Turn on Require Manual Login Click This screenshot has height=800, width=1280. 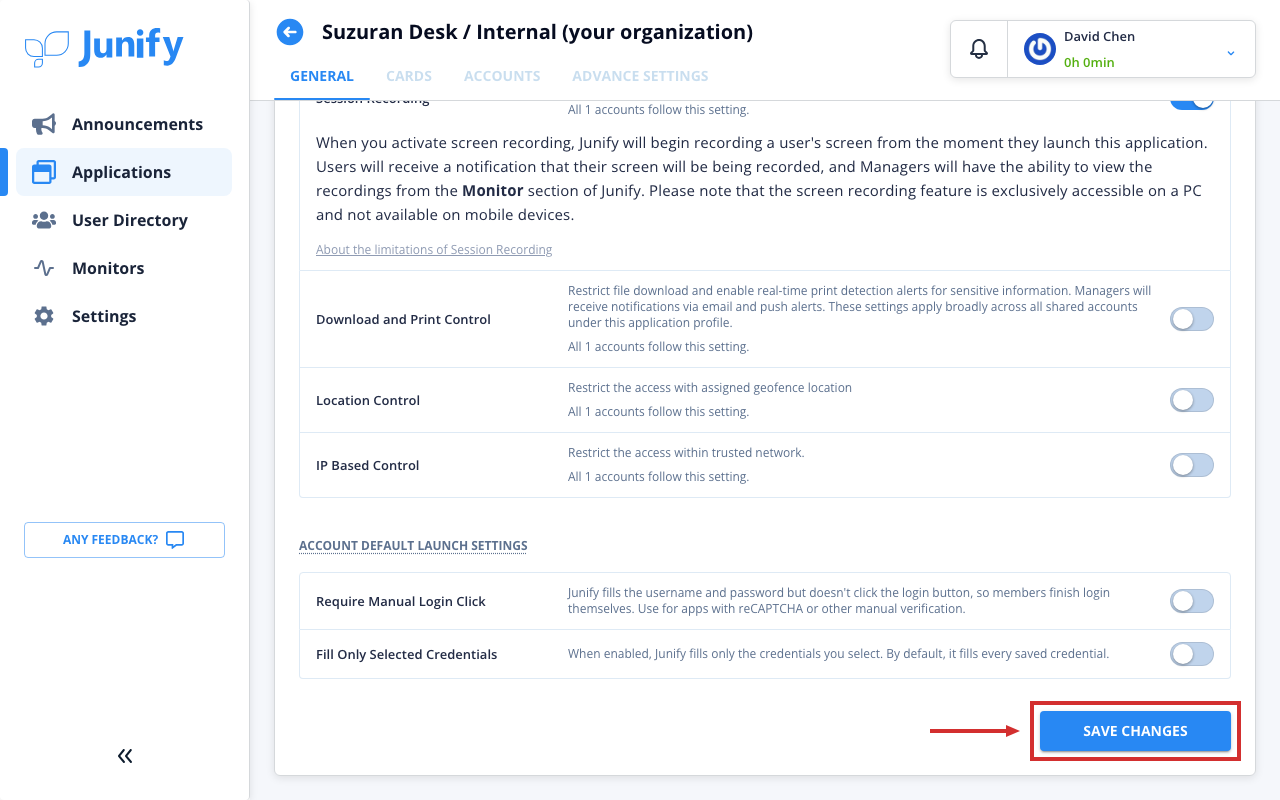pyautogui.click(x=1192, y=601)
